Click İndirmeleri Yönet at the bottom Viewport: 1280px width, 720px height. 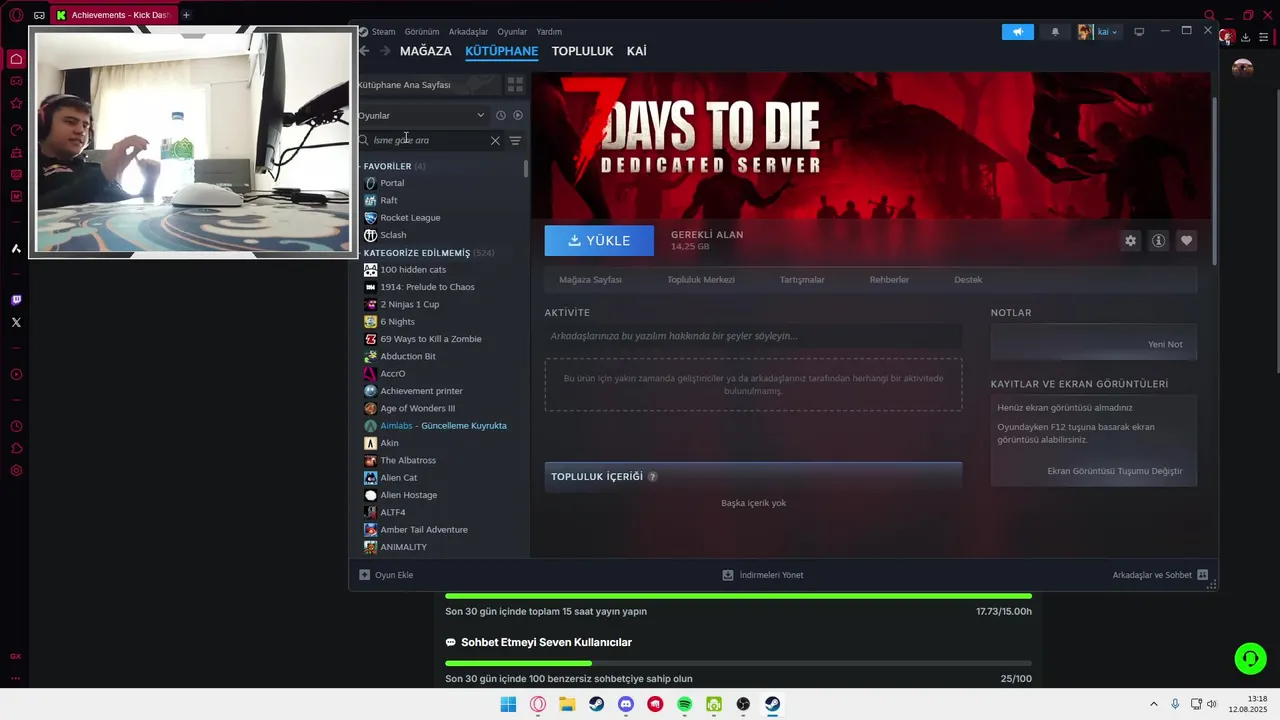(764, 575)
